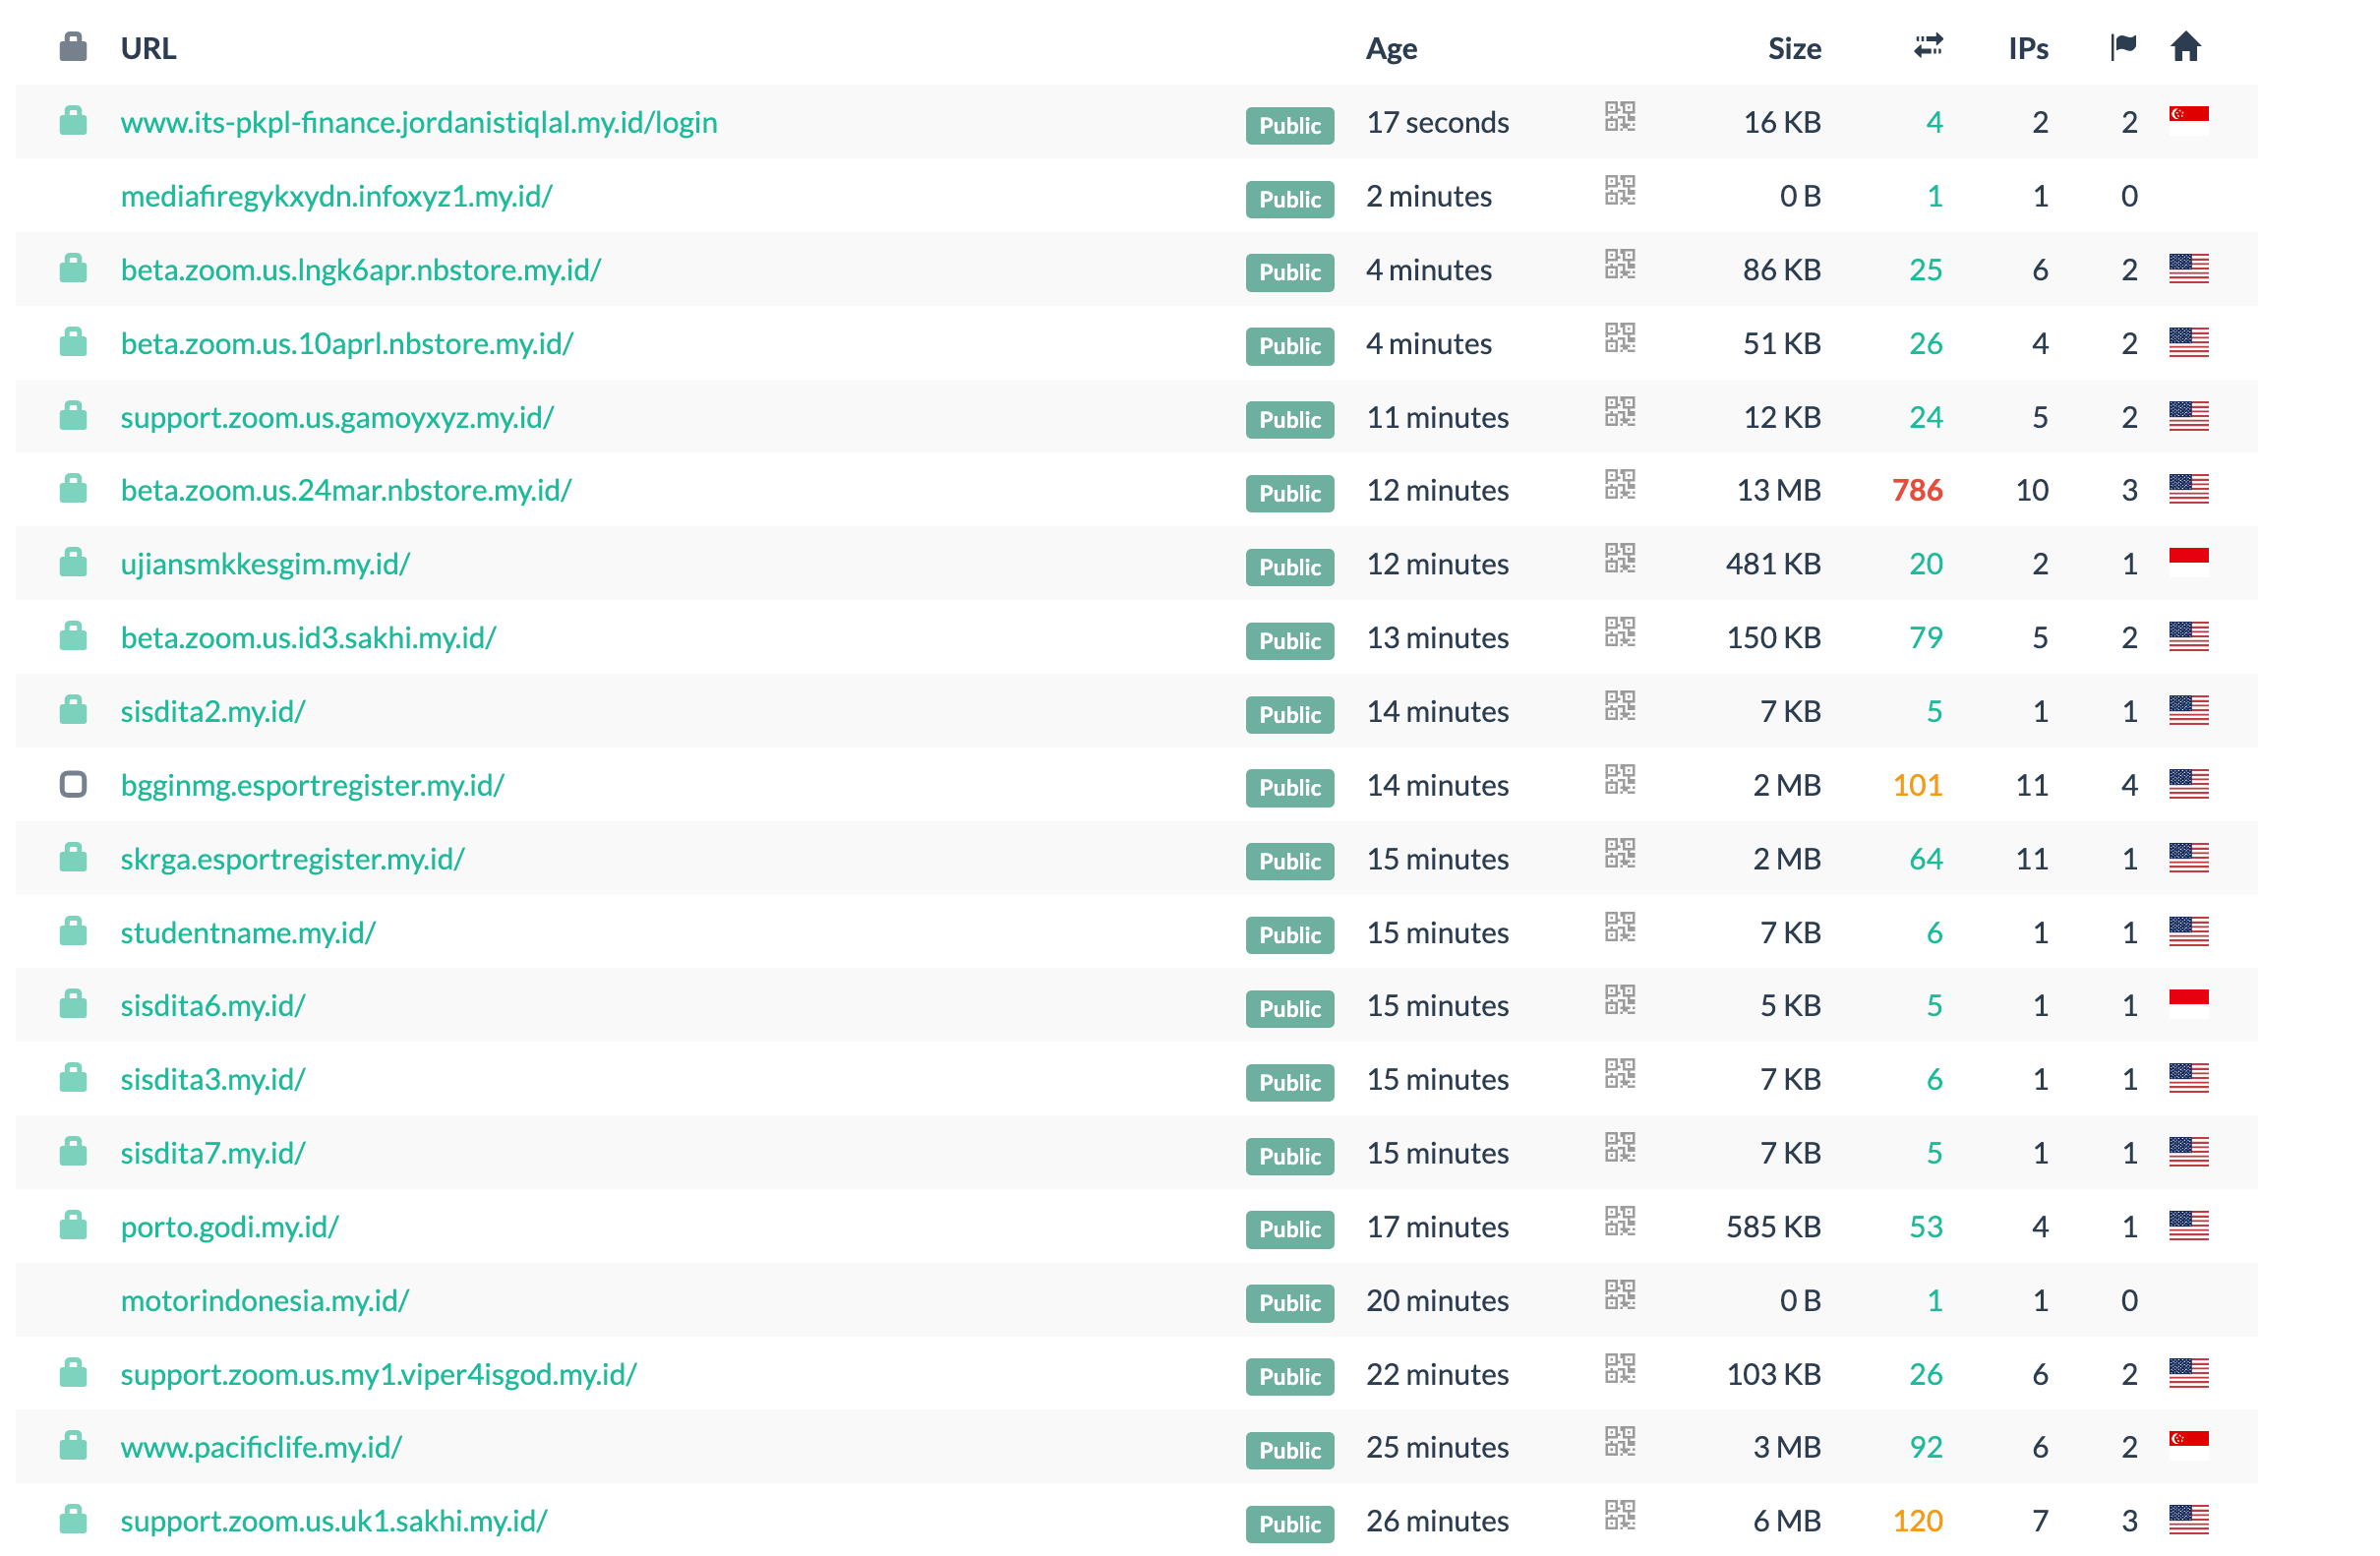Click Singapore flag in www.pacificlife.my.id row
This screenshot has width=2380, height=1556.
[2188, 1446]
